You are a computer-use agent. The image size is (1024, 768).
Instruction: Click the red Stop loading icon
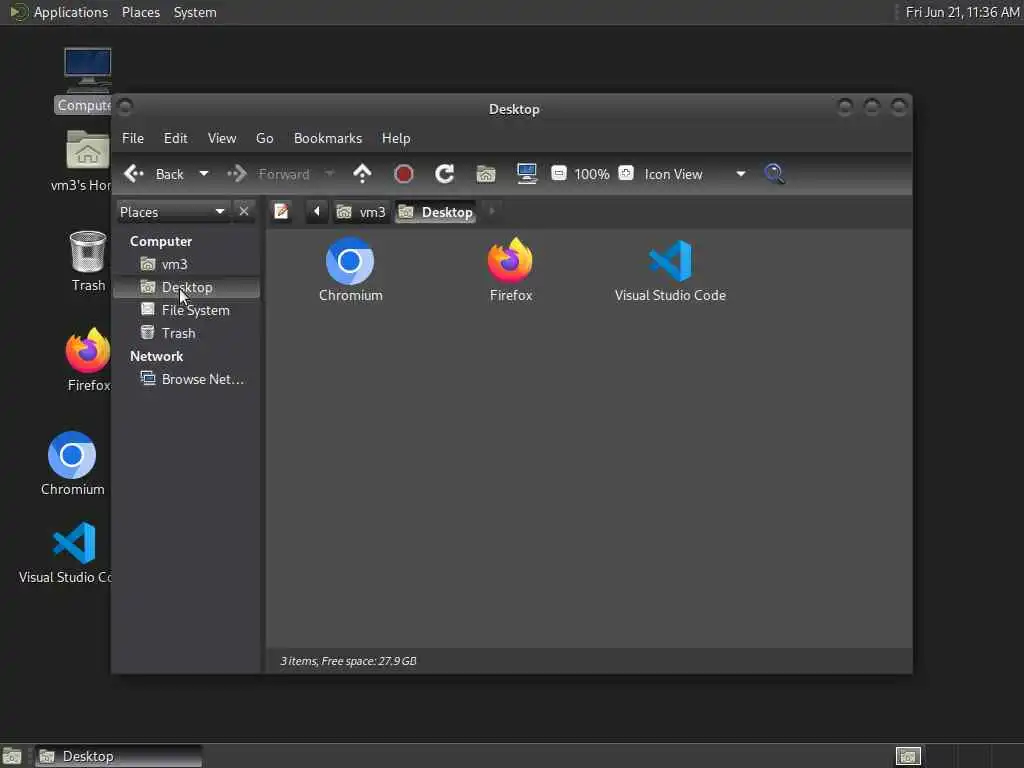click(404, 174)
